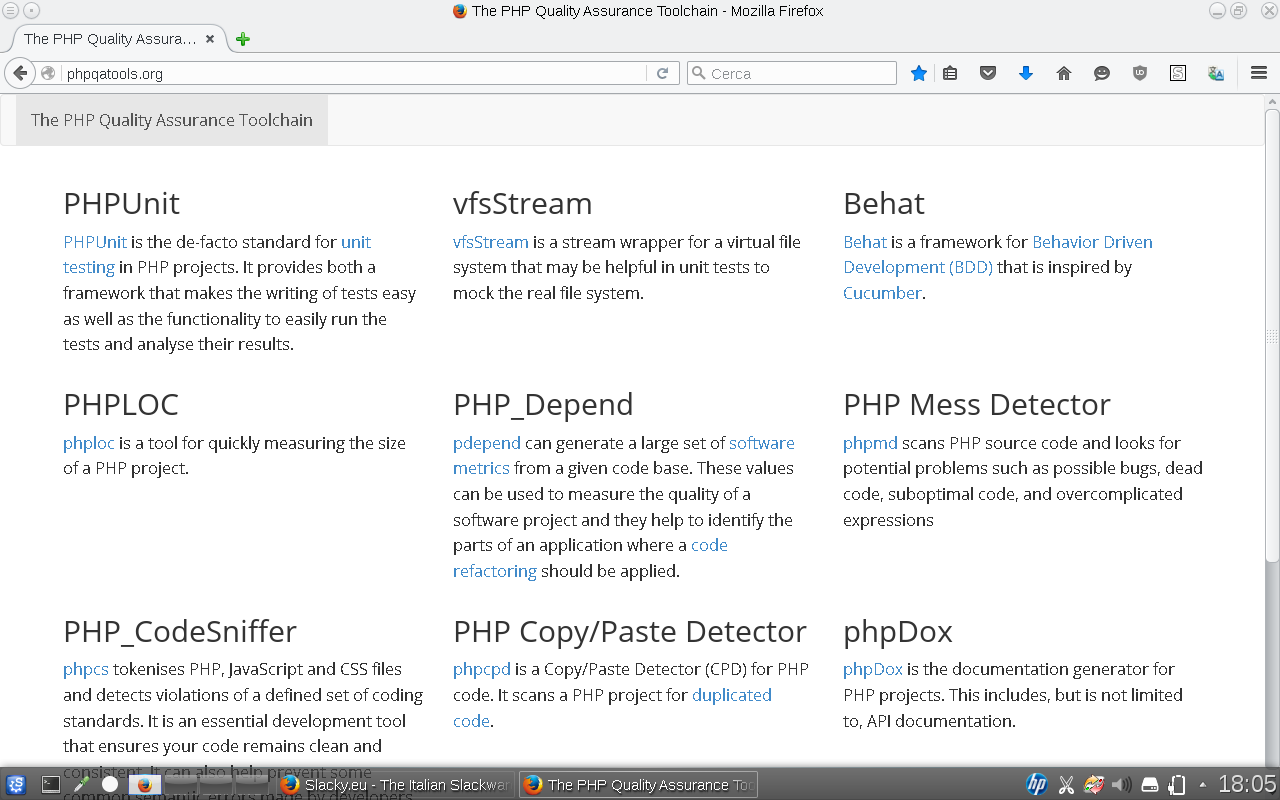
Task: Open the vfsStream link
Action: (490, 242)
